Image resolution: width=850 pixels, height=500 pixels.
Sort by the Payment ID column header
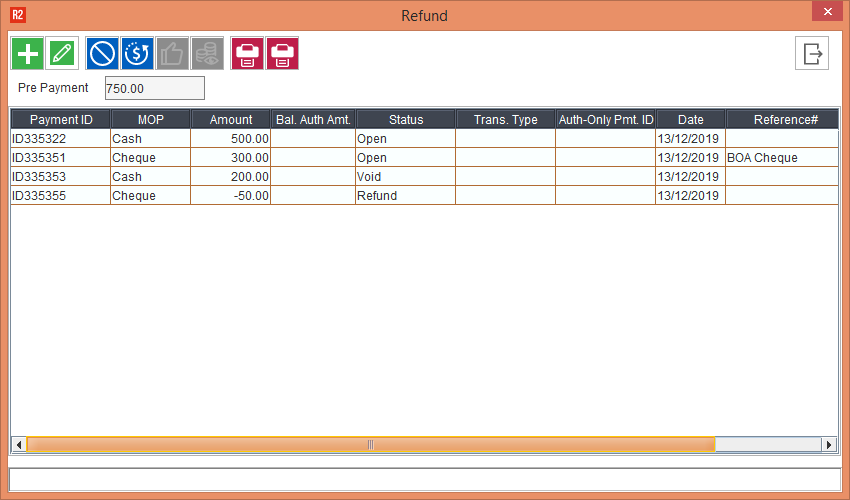click(60, 120)
